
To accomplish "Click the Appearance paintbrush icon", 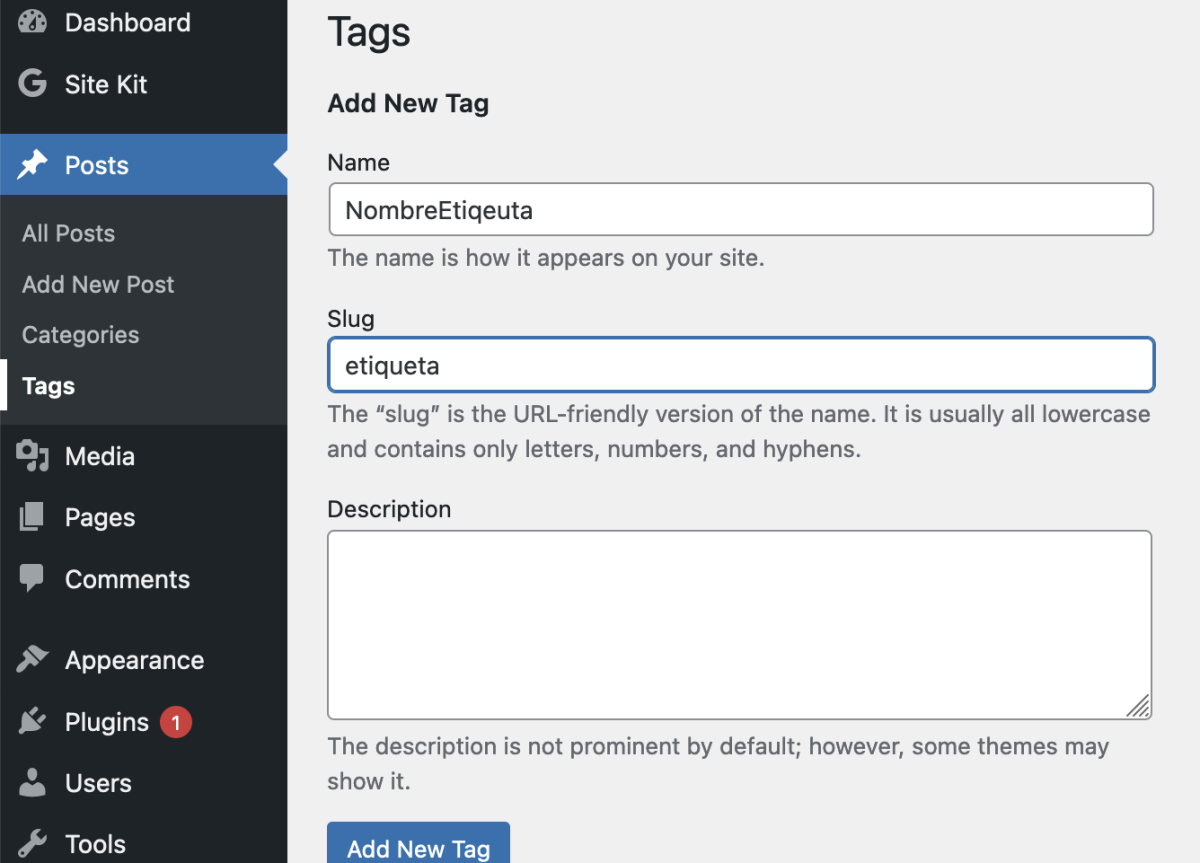I will [x=32, y=660].
